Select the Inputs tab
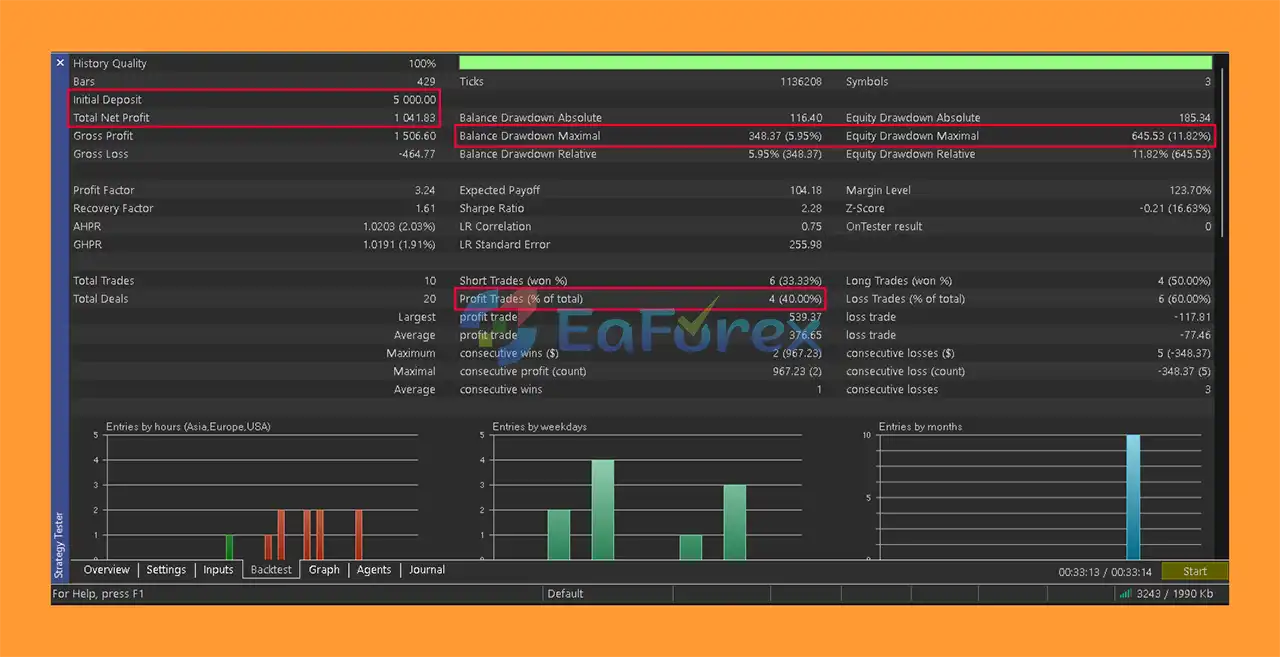The width and height of the screenshot is (1280, 657). 218,570
